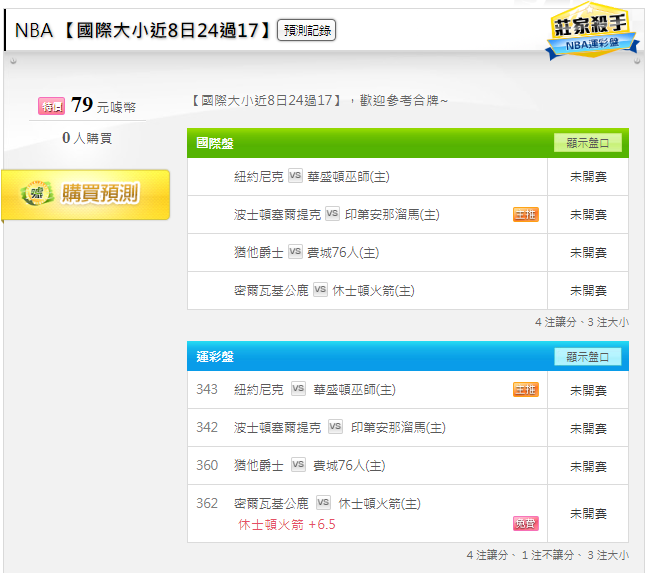Click 休士頓火箭(主) in 國際盤 table
The width and height of the screenshot is (646, 573).
coord(373,290)
